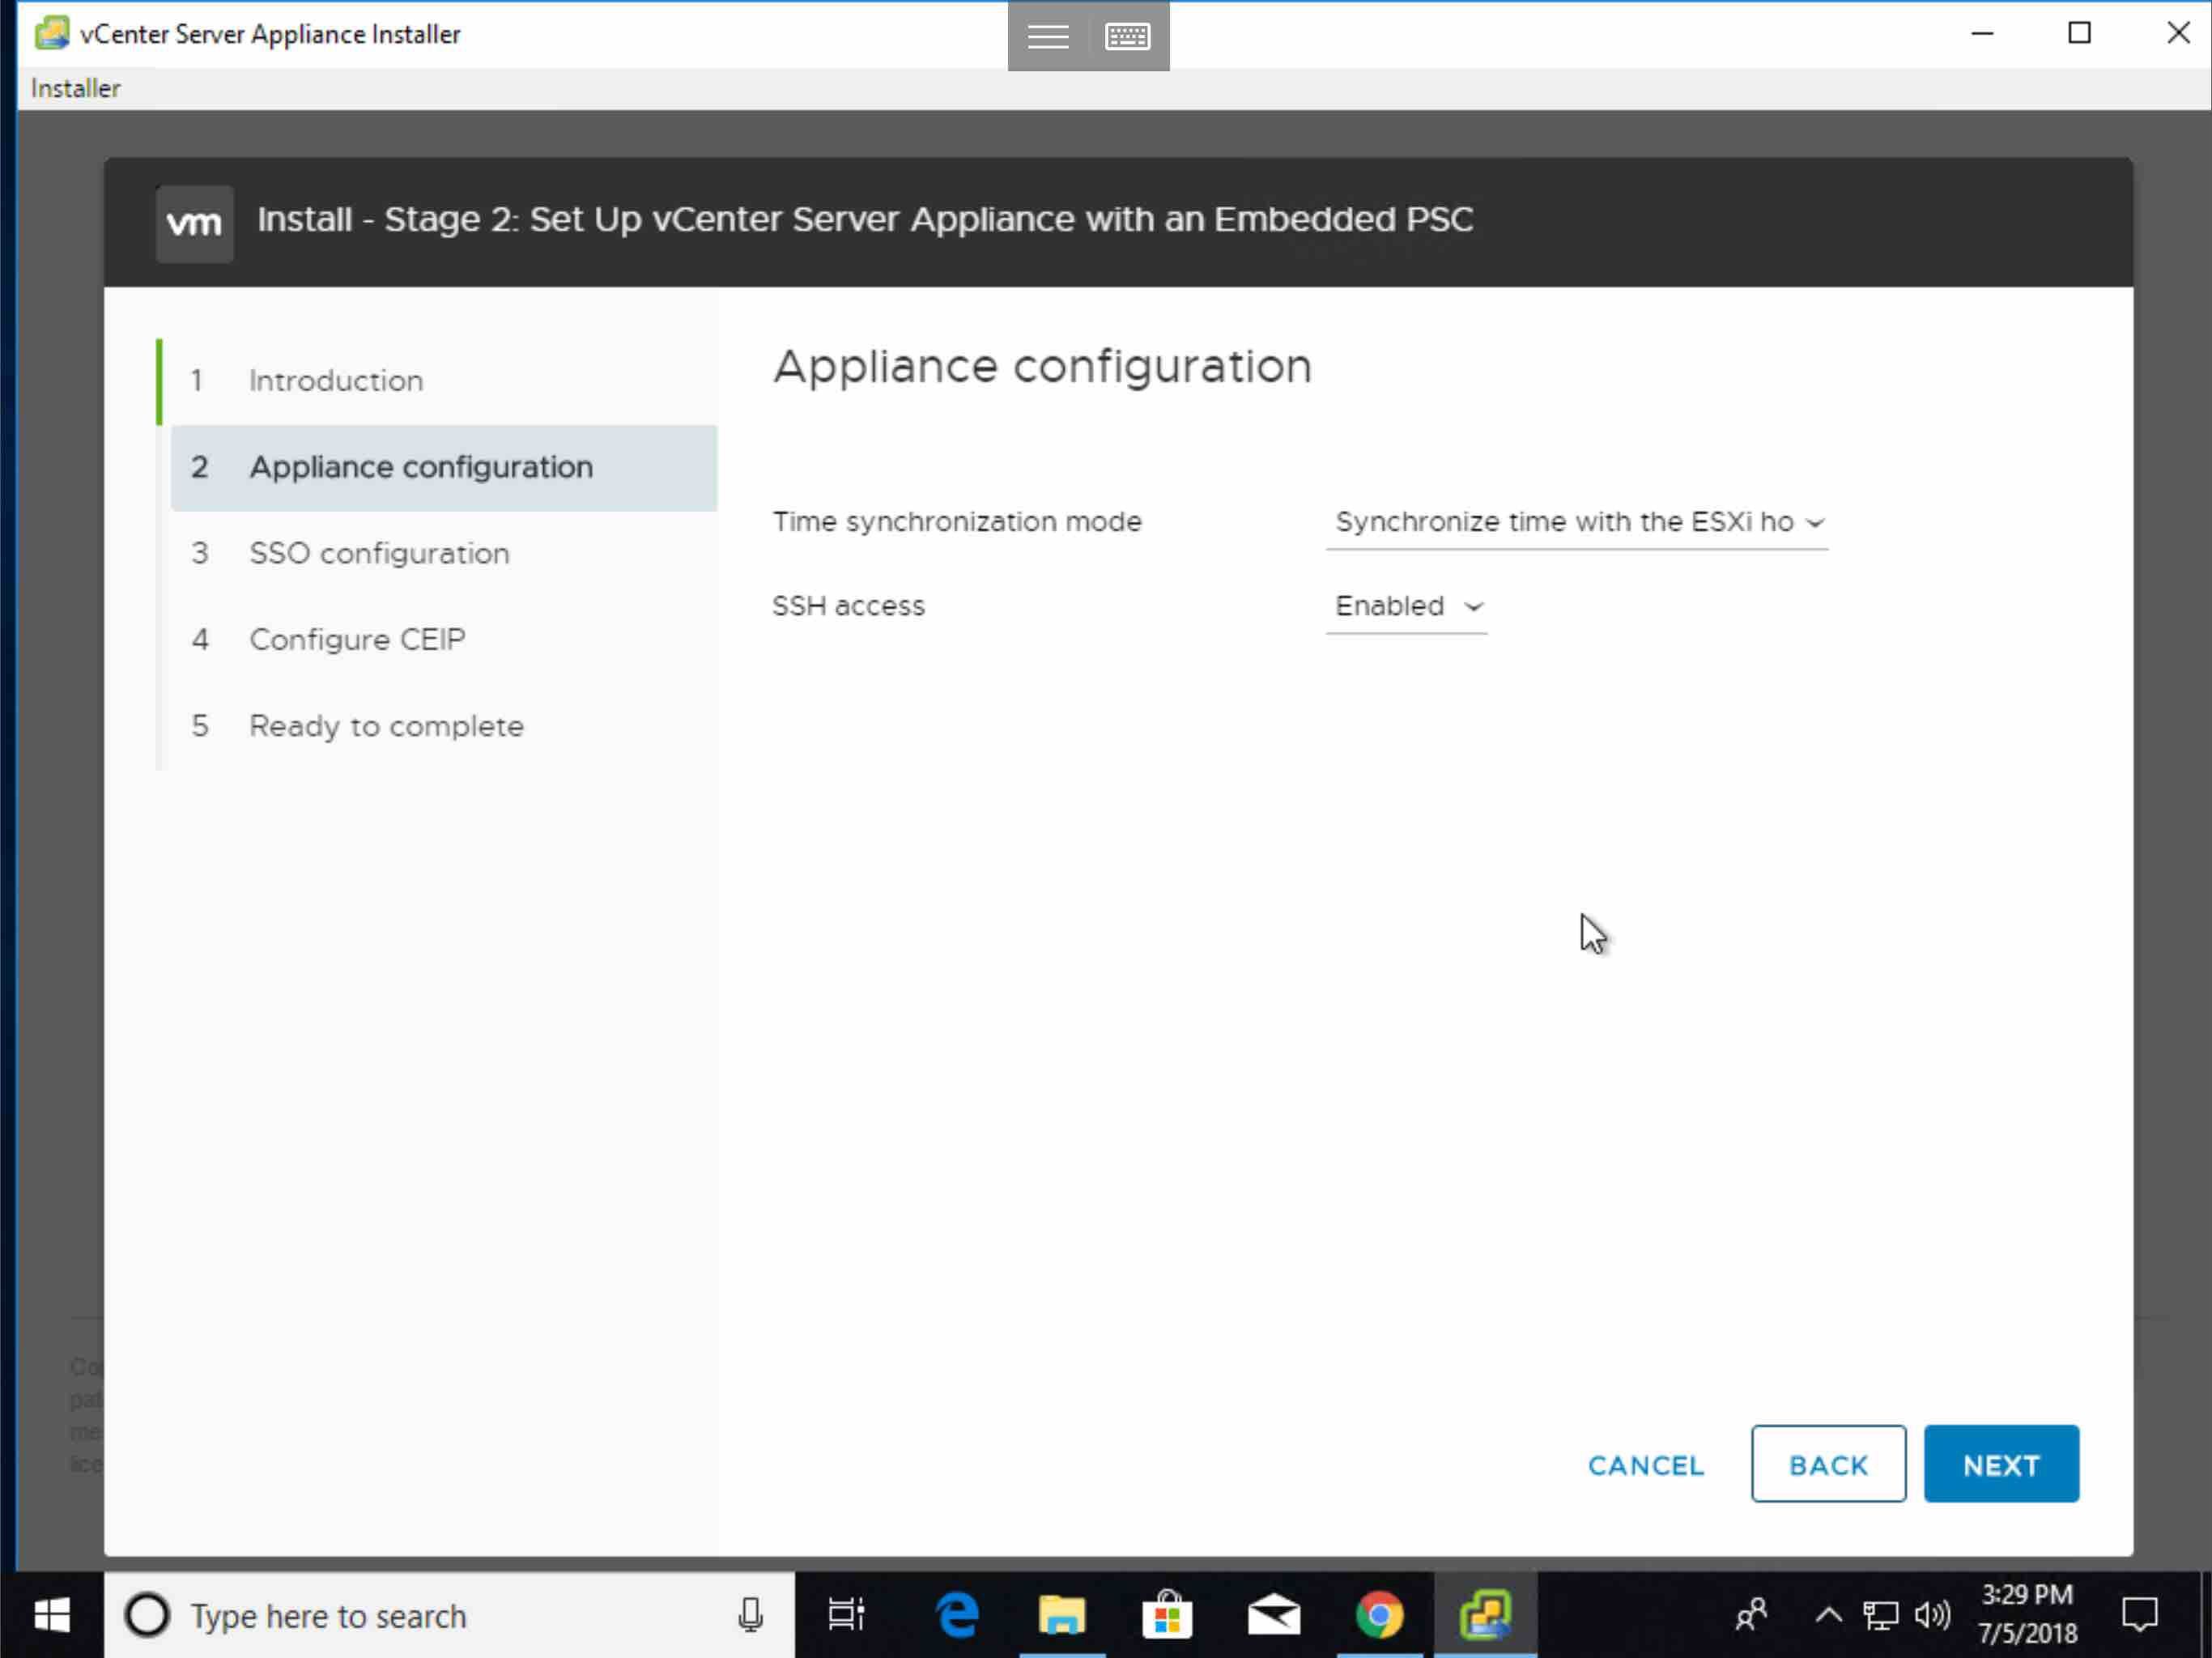The image size is (2212, 1658).
Task: Open the People icon in system tray
Action: click(x=1751, y=1615)
